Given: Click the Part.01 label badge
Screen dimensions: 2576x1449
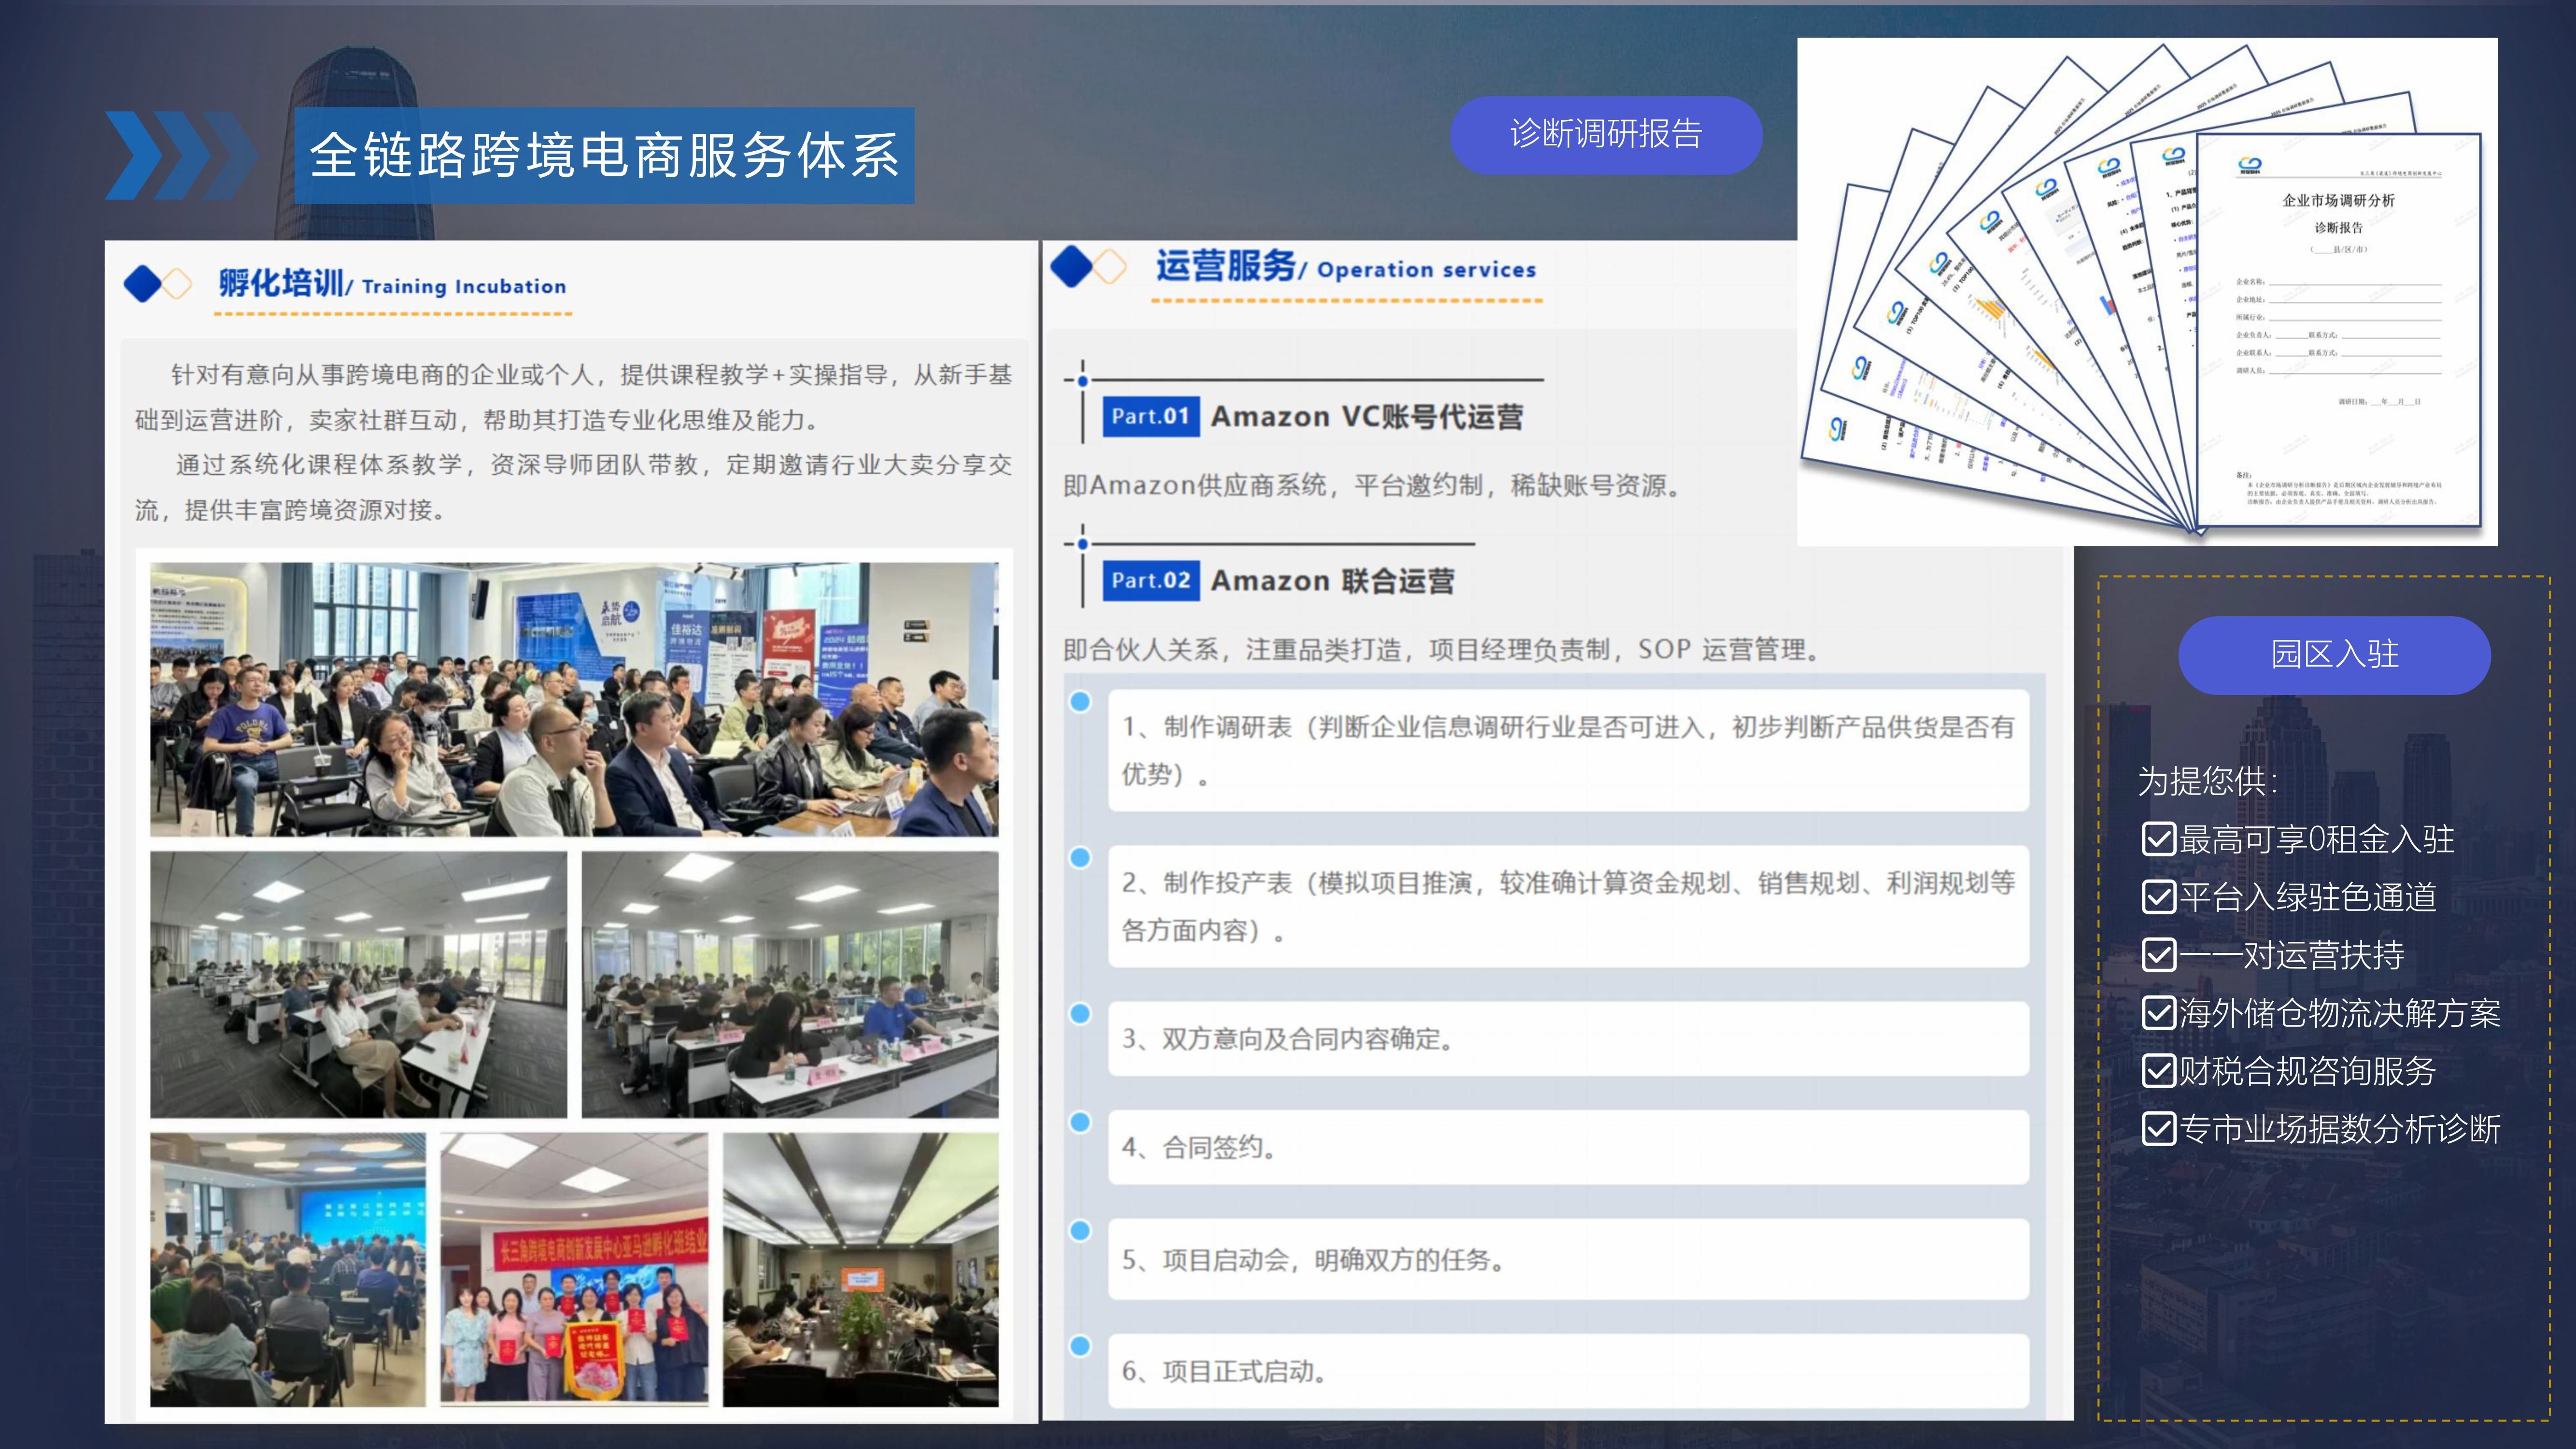Looking at the screenshot, I should [x=1150, y=416].
